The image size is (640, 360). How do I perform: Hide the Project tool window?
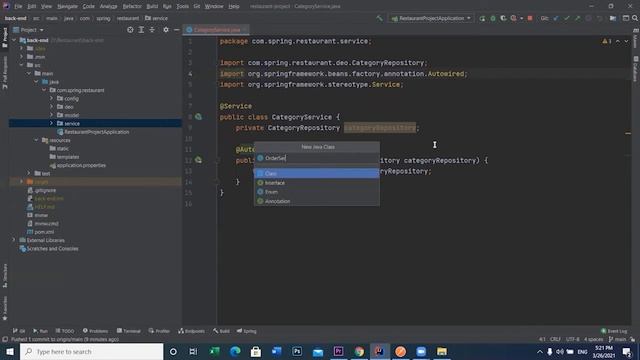tap(176, 30)
